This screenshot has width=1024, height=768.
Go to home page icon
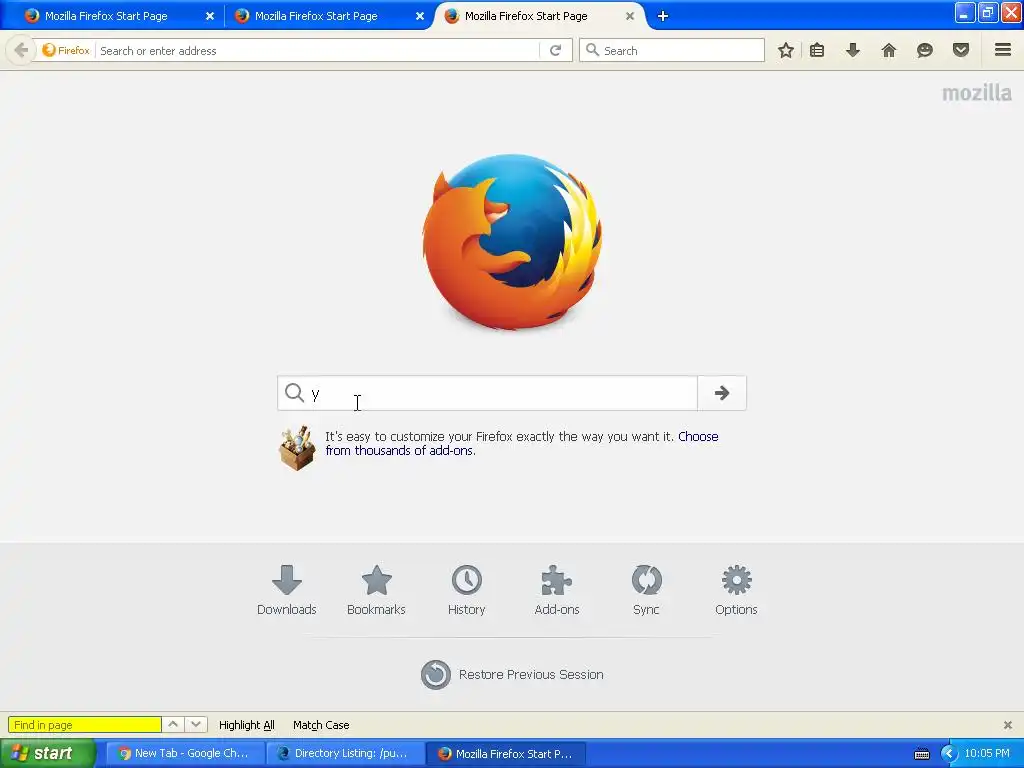pos(889,50)
